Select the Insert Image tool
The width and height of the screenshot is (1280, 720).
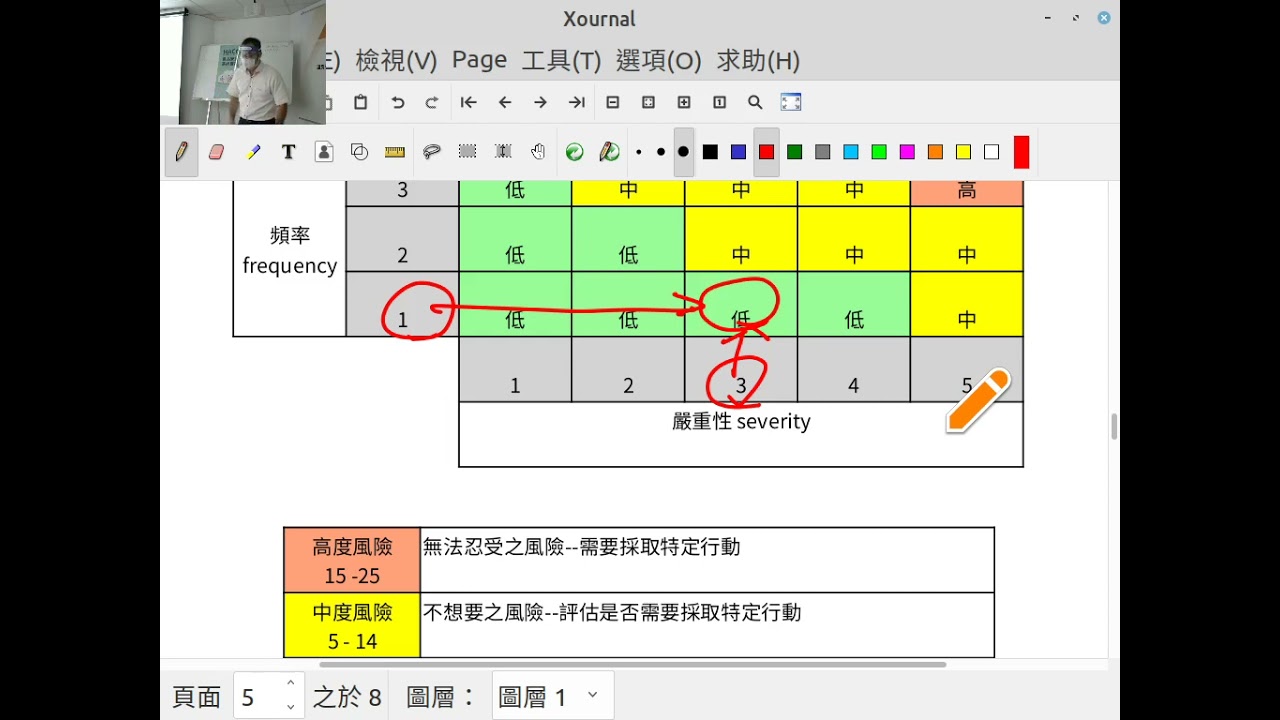[324, 152]
